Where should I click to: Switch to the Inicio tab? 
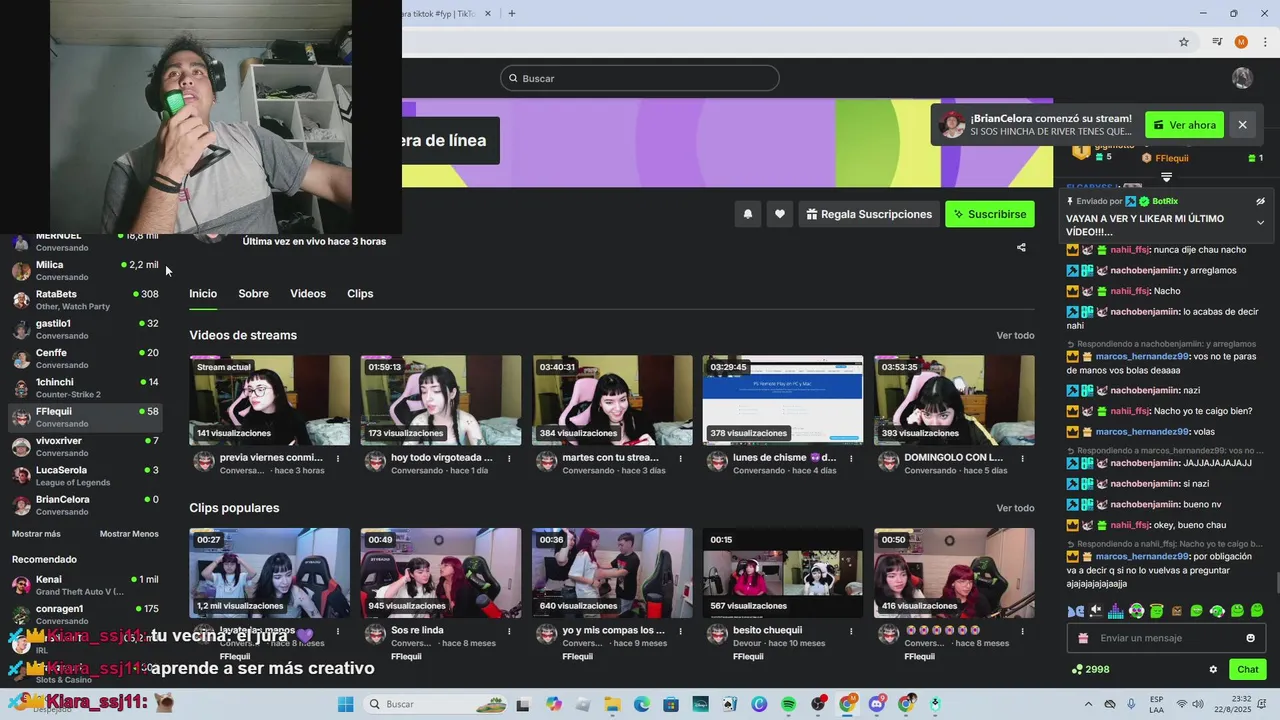tap(203, 294)
